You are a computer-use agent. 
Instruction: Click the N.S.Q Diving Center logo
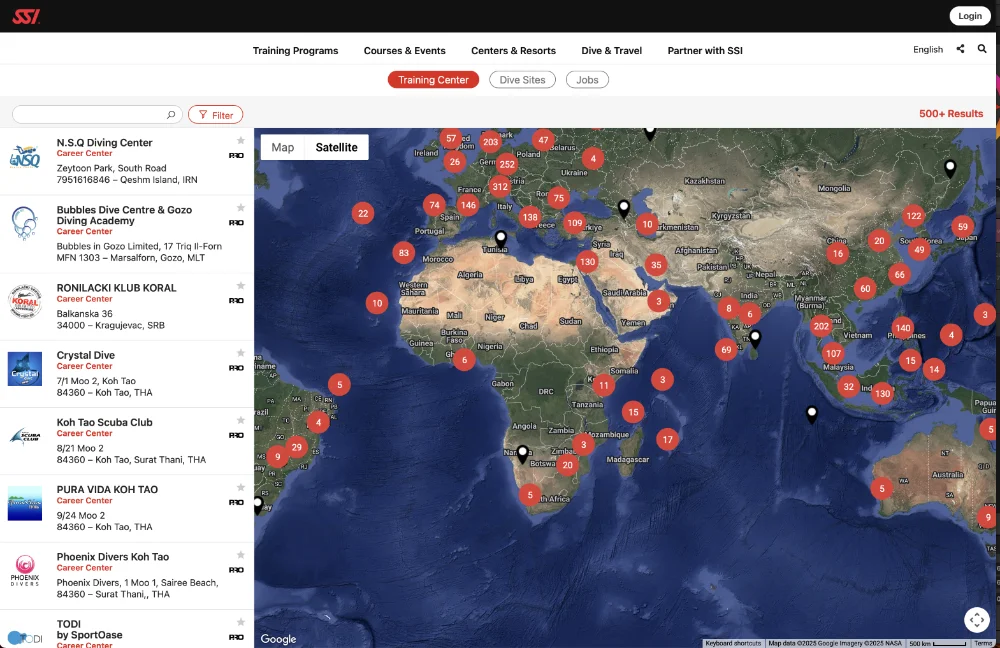click(x=25, y=157)
